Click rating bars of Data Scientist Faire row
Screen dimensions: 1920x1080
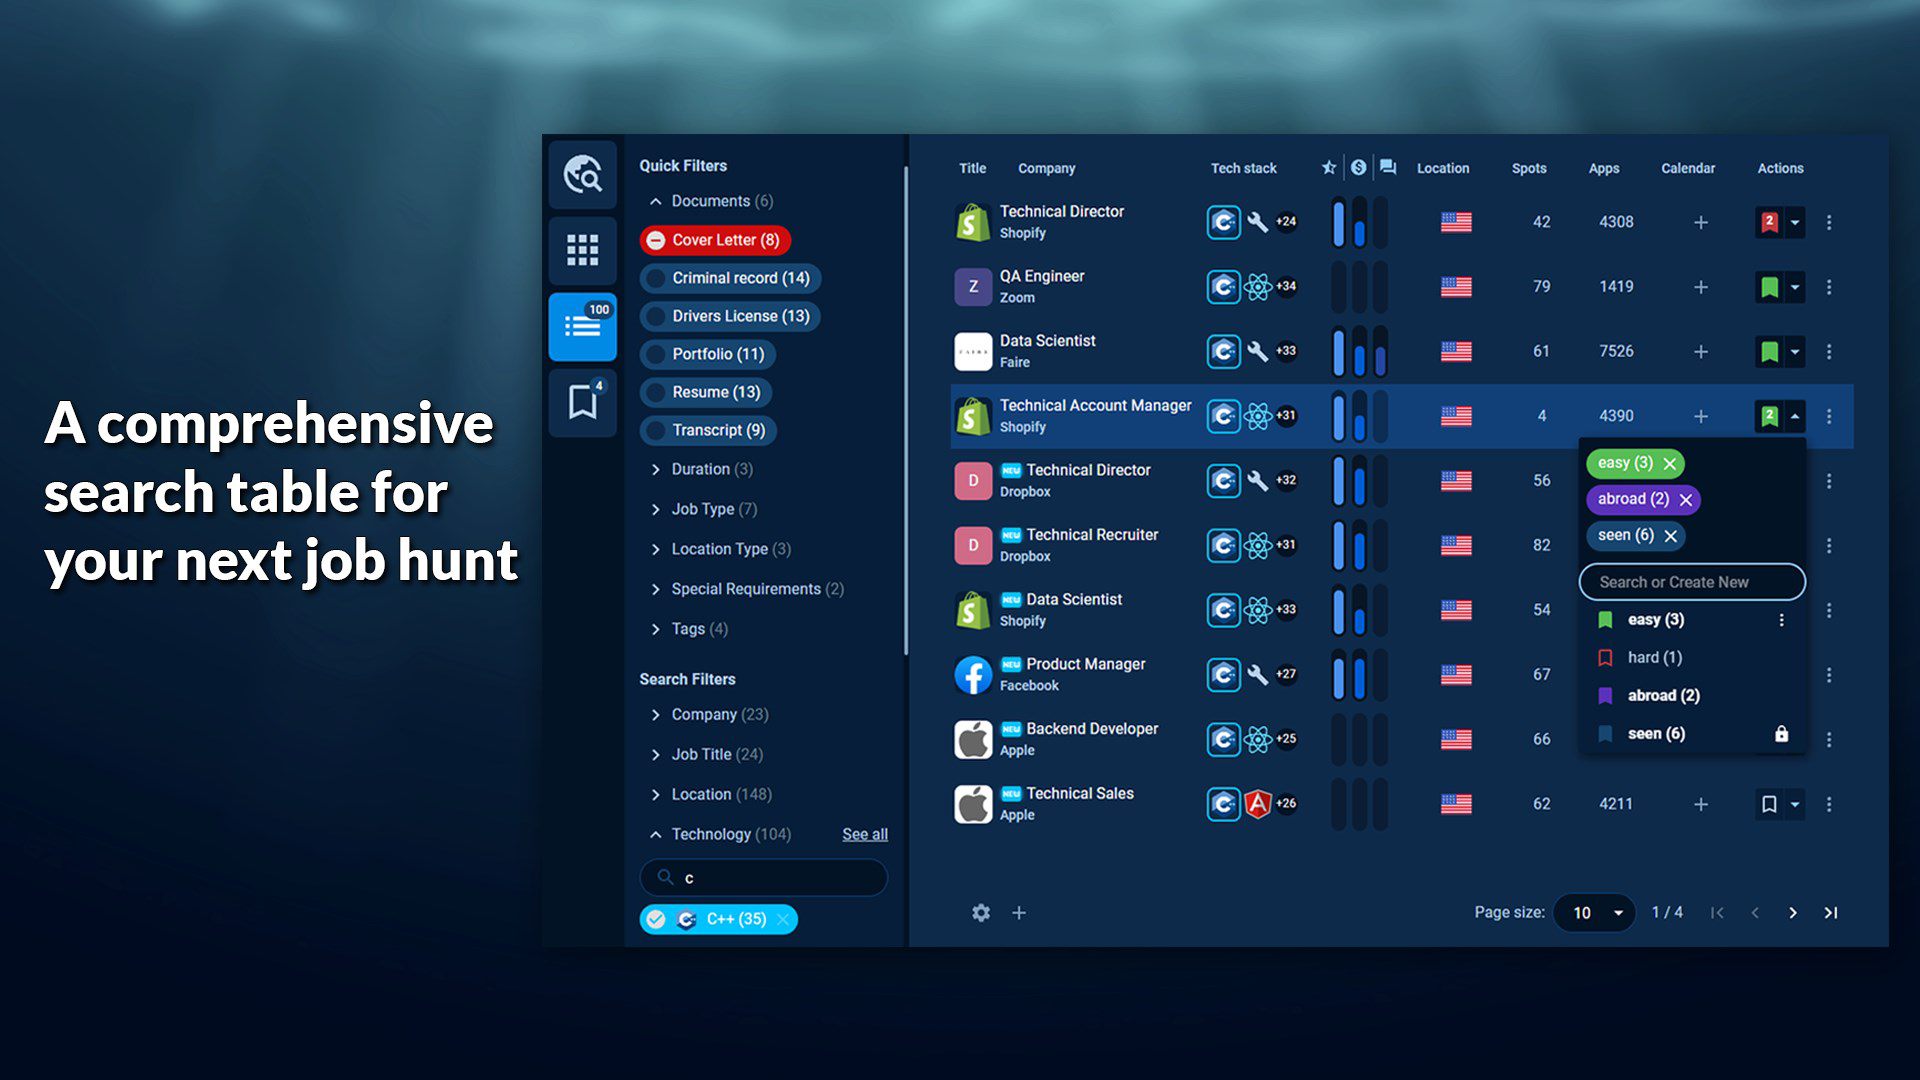pyautogui.click(x=1359, y=352)
